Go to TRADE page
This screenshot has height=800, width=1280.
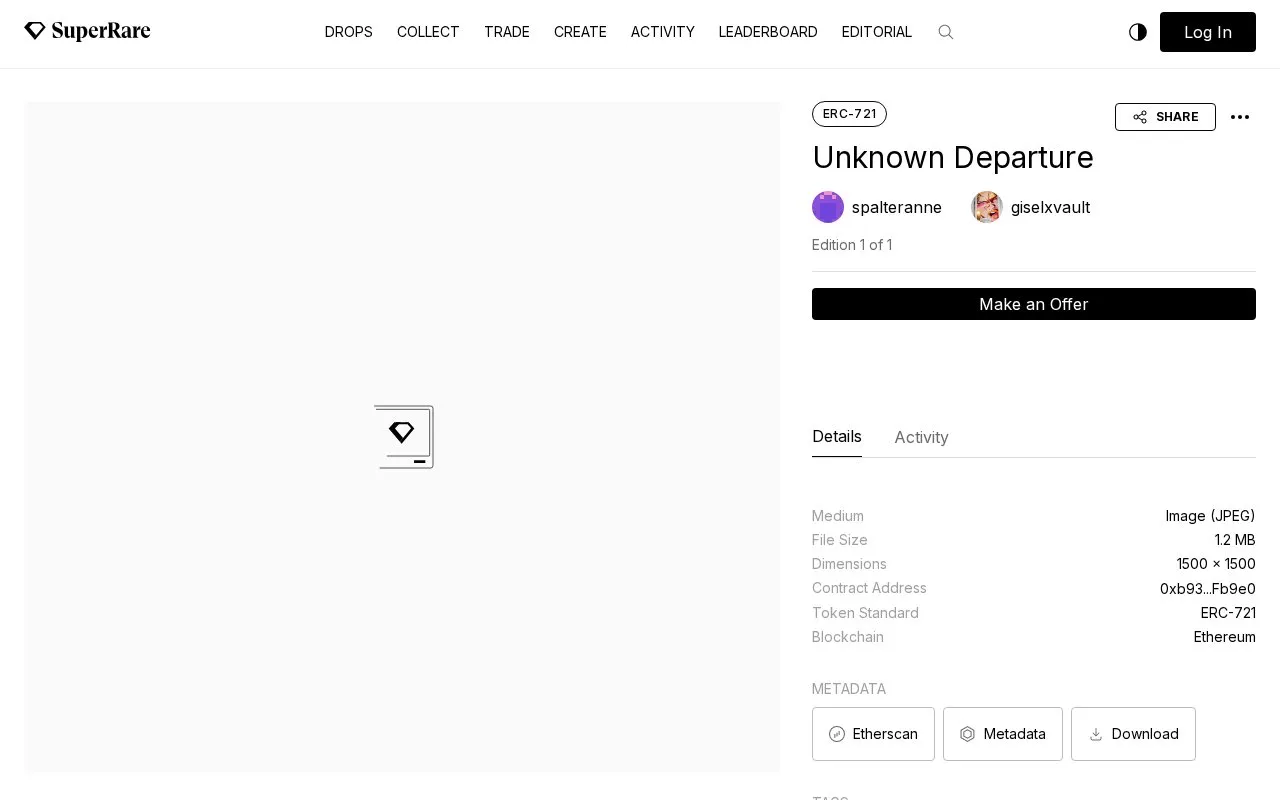507,32
